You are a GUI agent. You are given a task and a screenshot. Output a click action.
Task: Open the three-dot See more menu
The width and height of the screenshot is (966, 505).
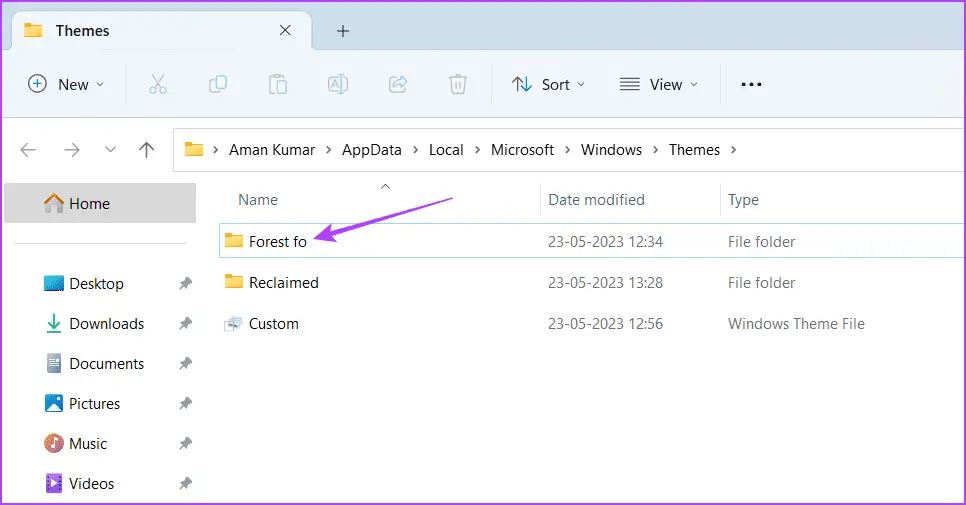pyautogui.click(x=751, y=84)
